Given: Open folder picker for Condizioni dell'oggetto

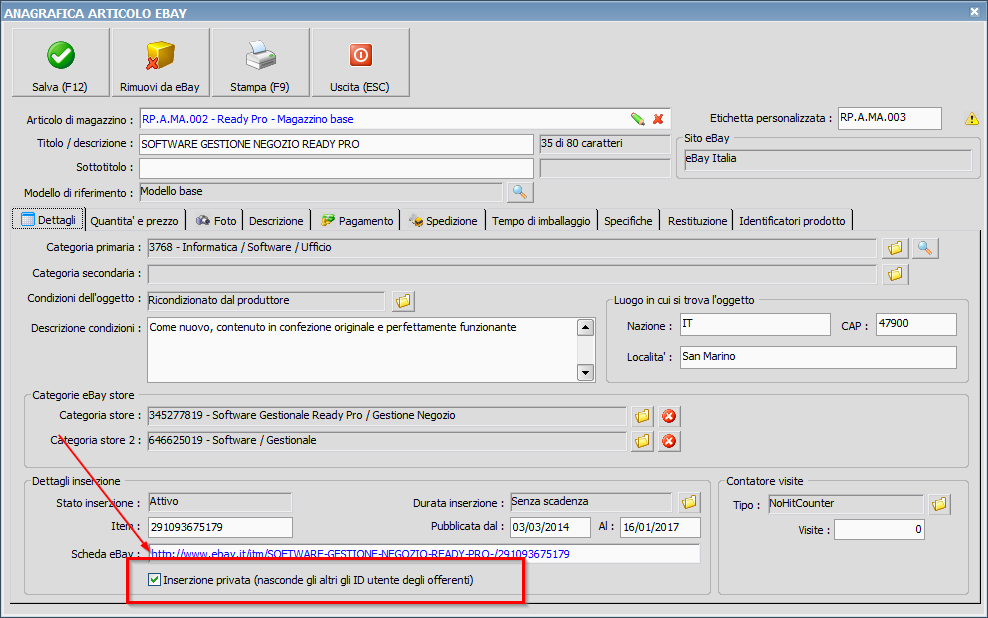Looking at the screenshot, I should pyautogui.click(x=403, y=301).
